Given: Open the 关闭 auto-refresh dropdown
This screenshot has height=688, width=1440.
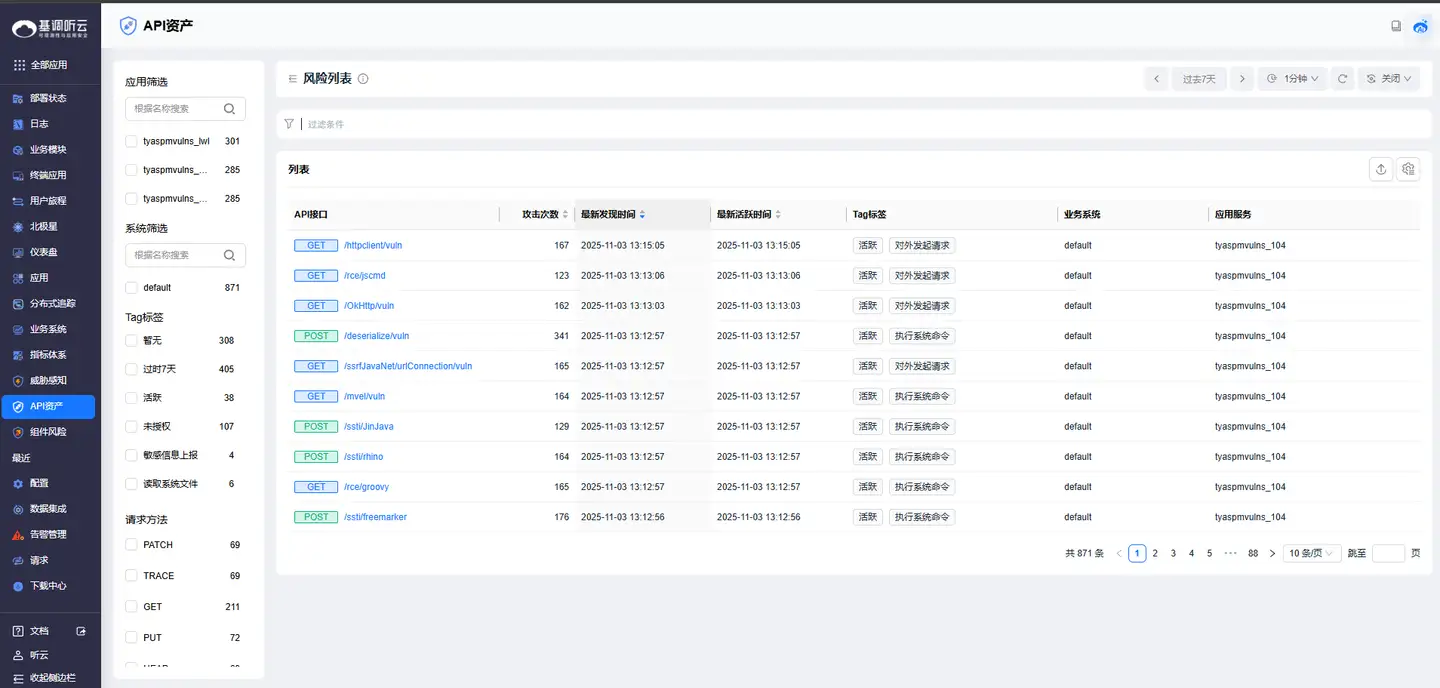Looking at the screenshot, I should tap(1389, 79).
